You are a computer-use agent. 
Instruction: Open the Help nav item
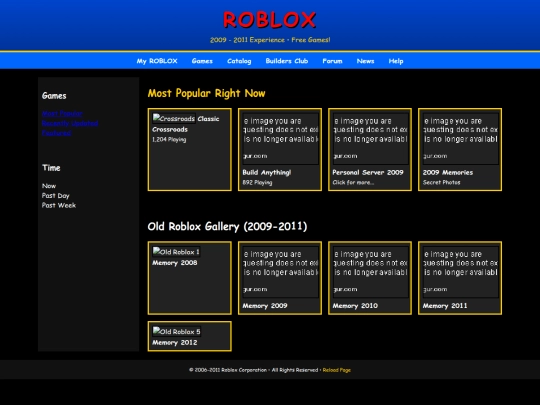click(396, 61)
